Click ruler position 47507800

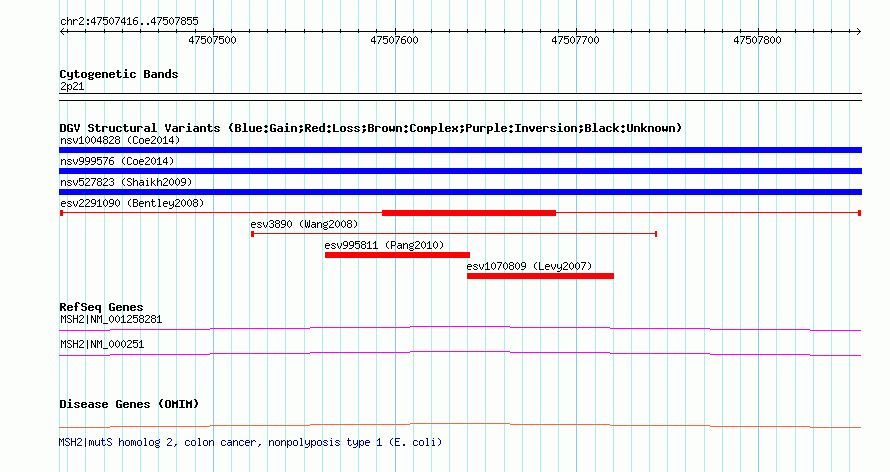[x=757, y=40]
